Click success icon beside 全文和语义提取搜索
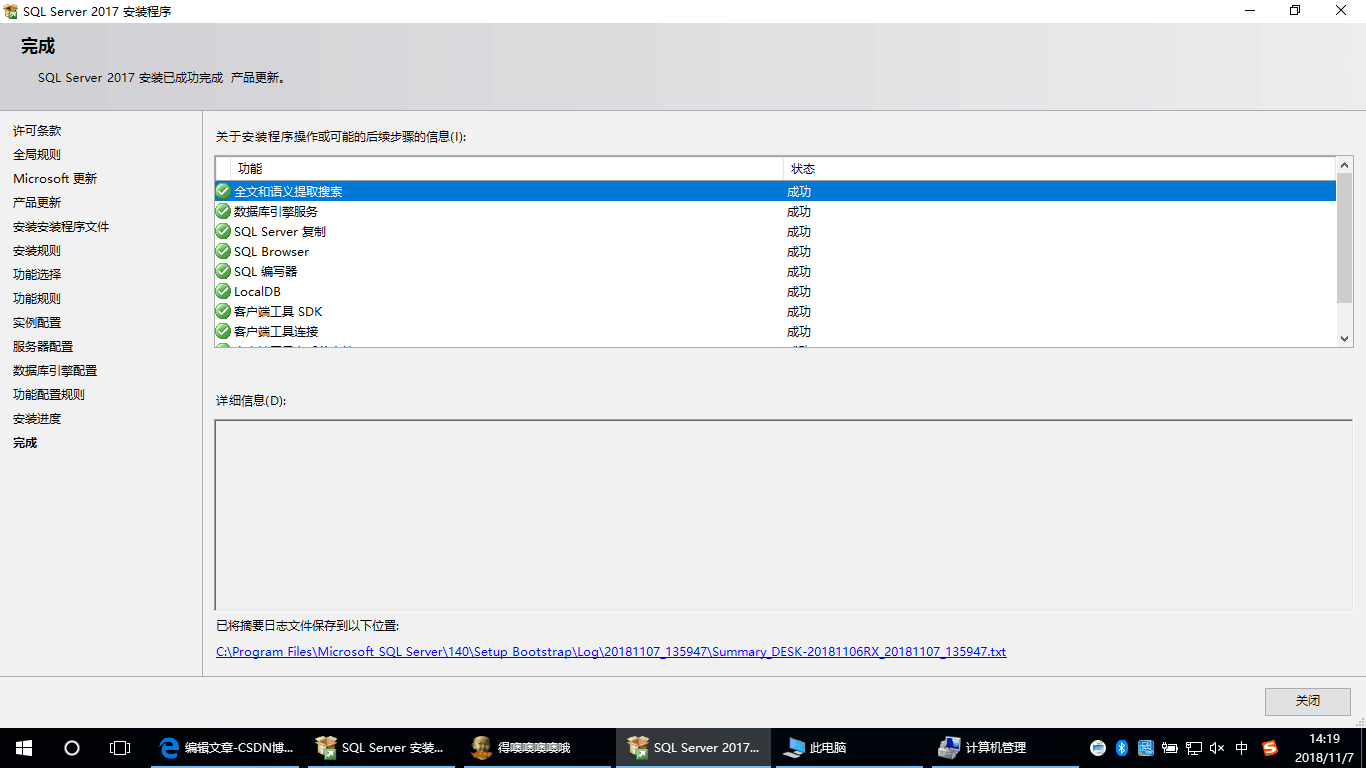Viewport: 1366px width, 768px height. 222,190
